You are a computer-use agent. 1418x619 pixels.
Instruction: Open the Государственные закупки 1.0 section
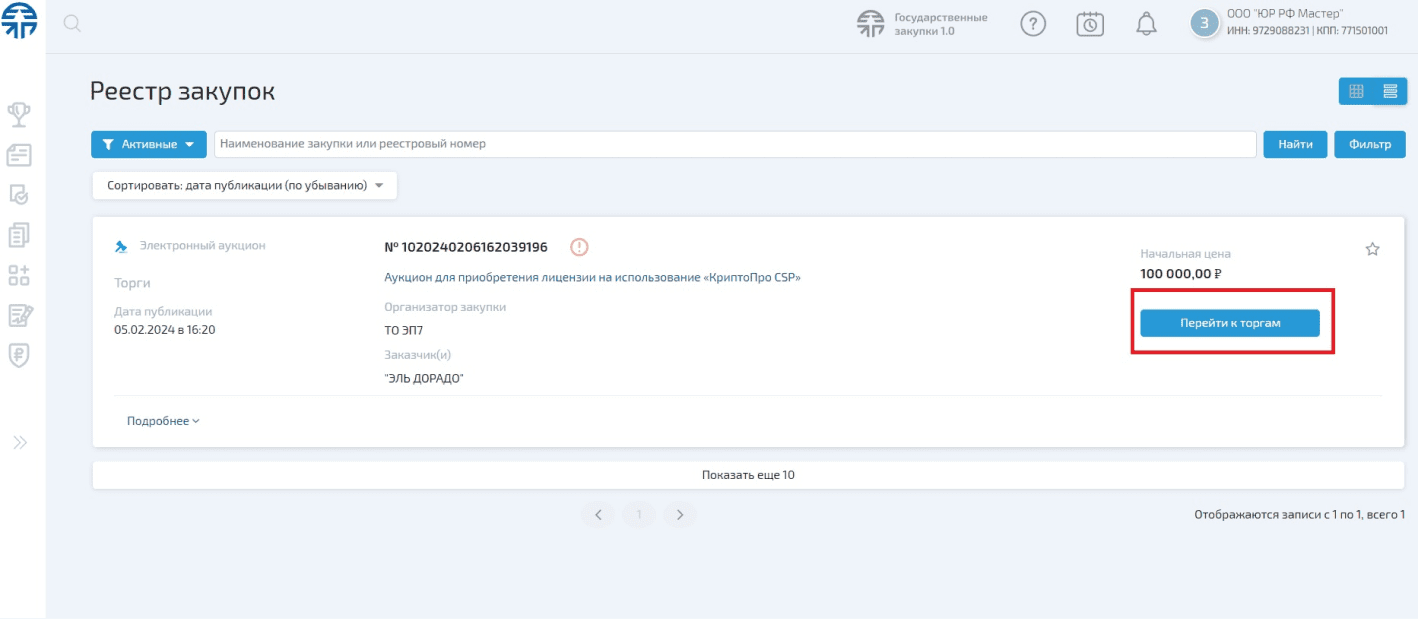(923, 25)
